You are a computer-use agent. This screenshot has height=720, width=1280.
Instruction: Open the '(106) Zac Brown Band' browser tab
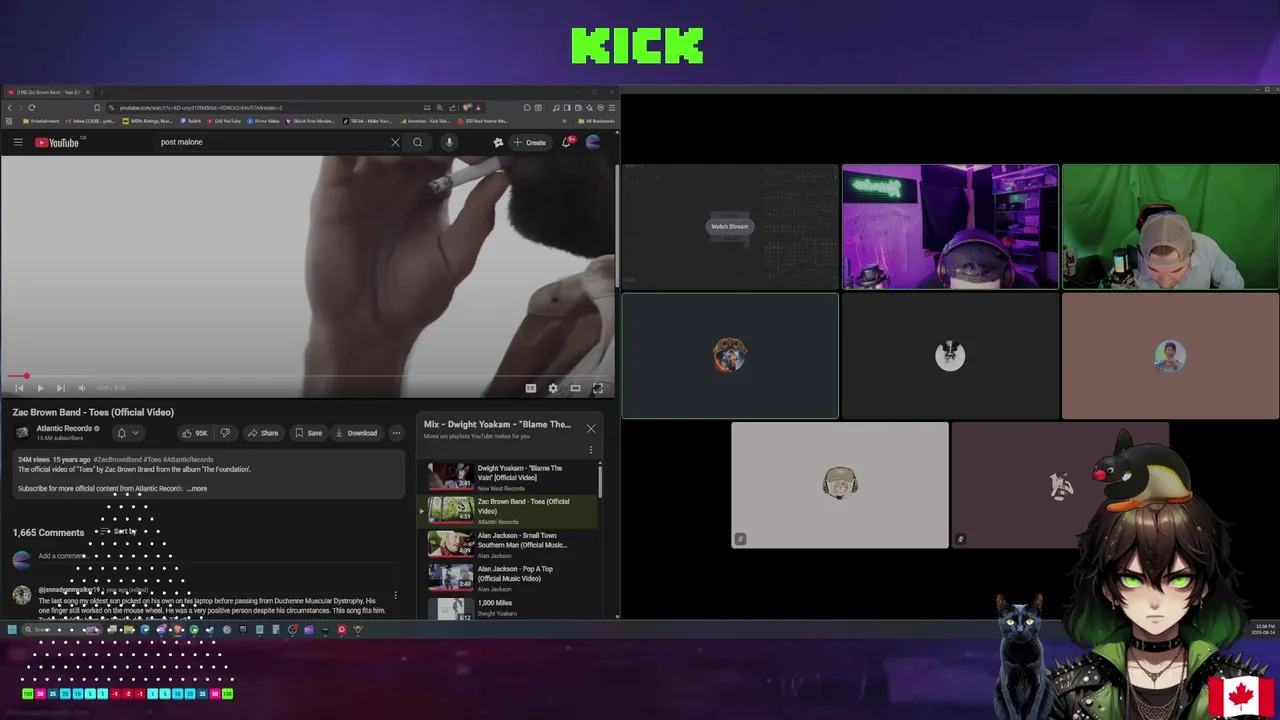pos(48,92)
